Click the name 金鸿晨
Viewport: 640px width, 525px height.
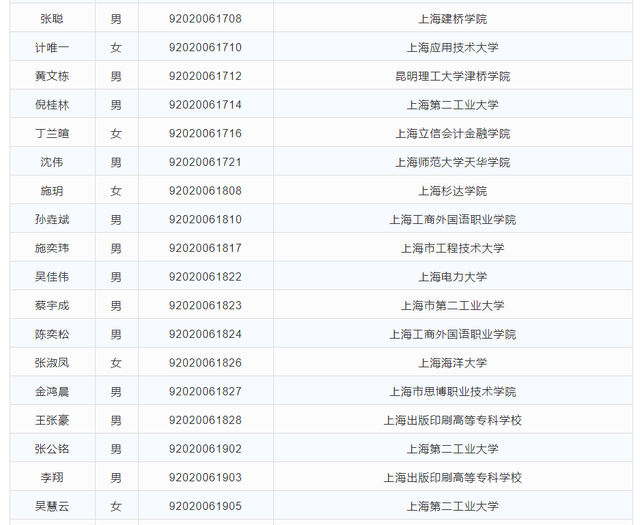(52, 392)
